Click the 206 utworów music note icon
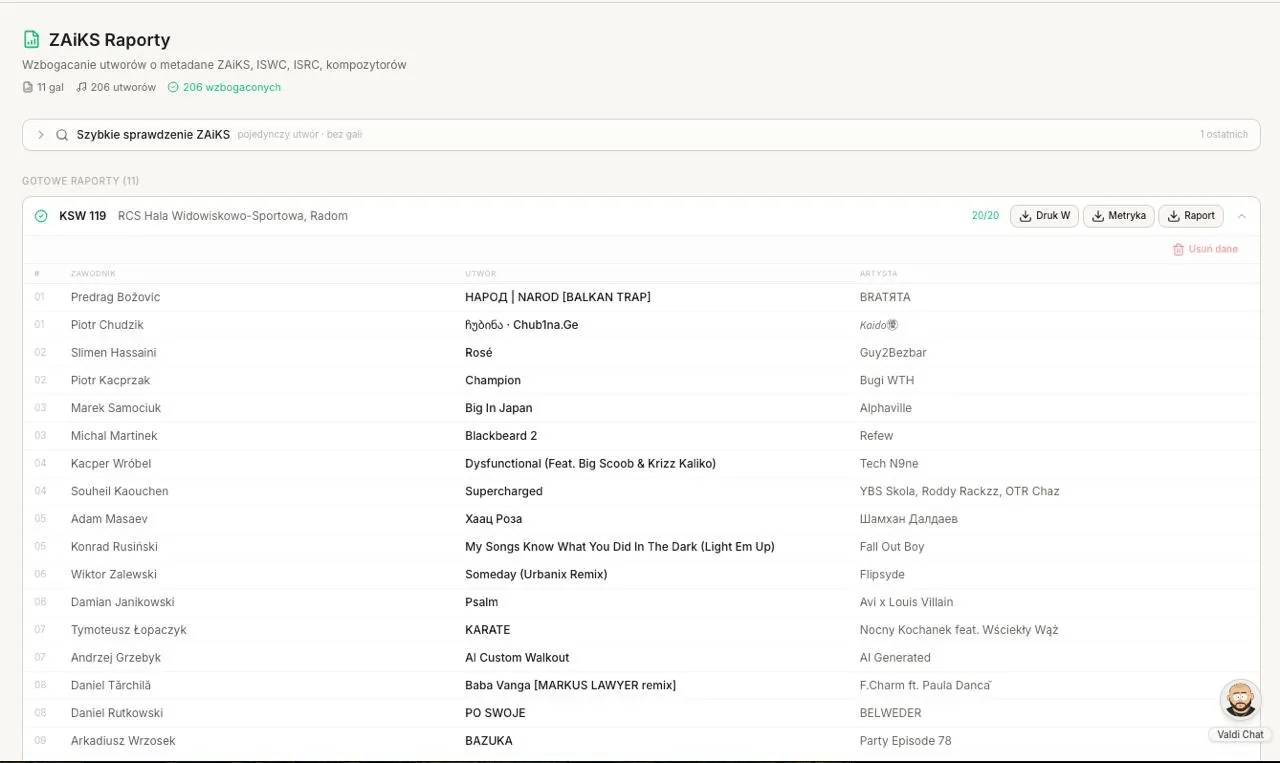This screenshot has width=1280, height=763. pyautogui.click(x=82, y=87)
